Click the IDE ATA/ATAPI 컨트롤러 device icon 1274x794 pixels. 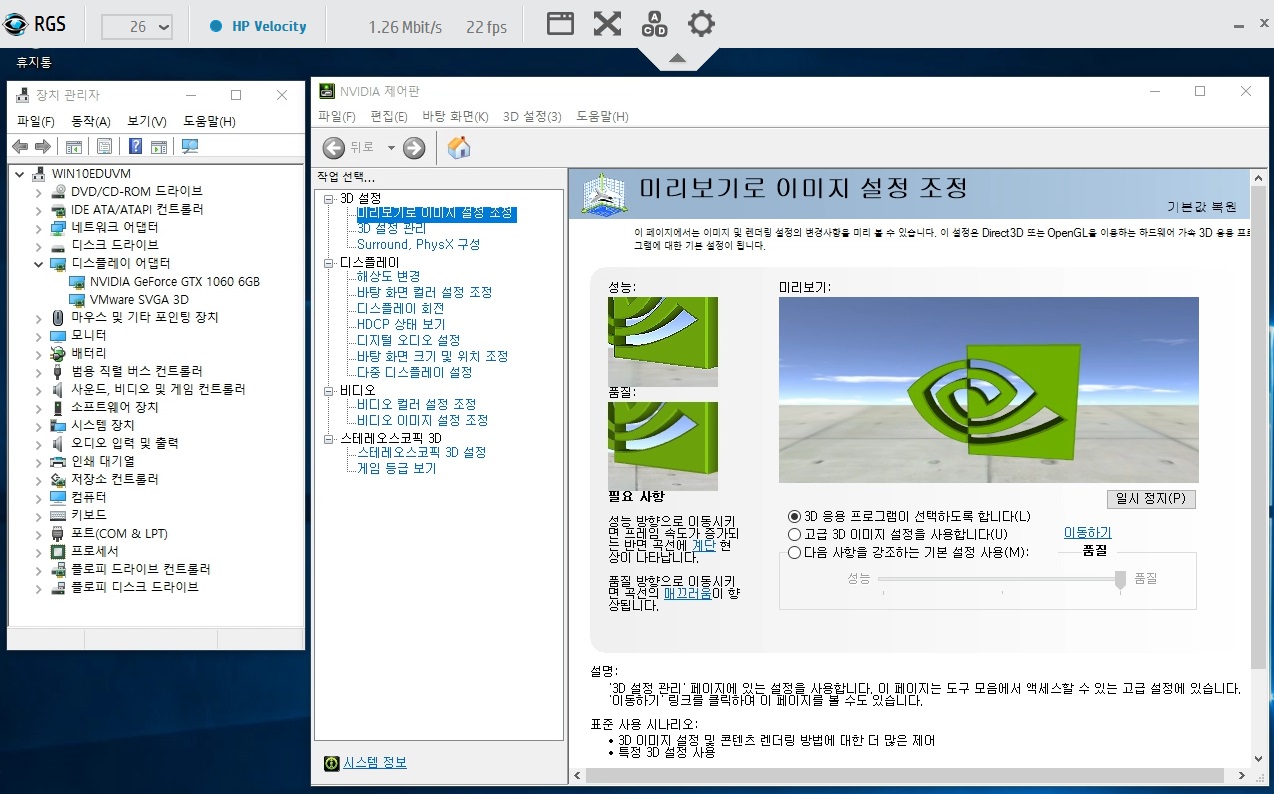tap(58, 209)
